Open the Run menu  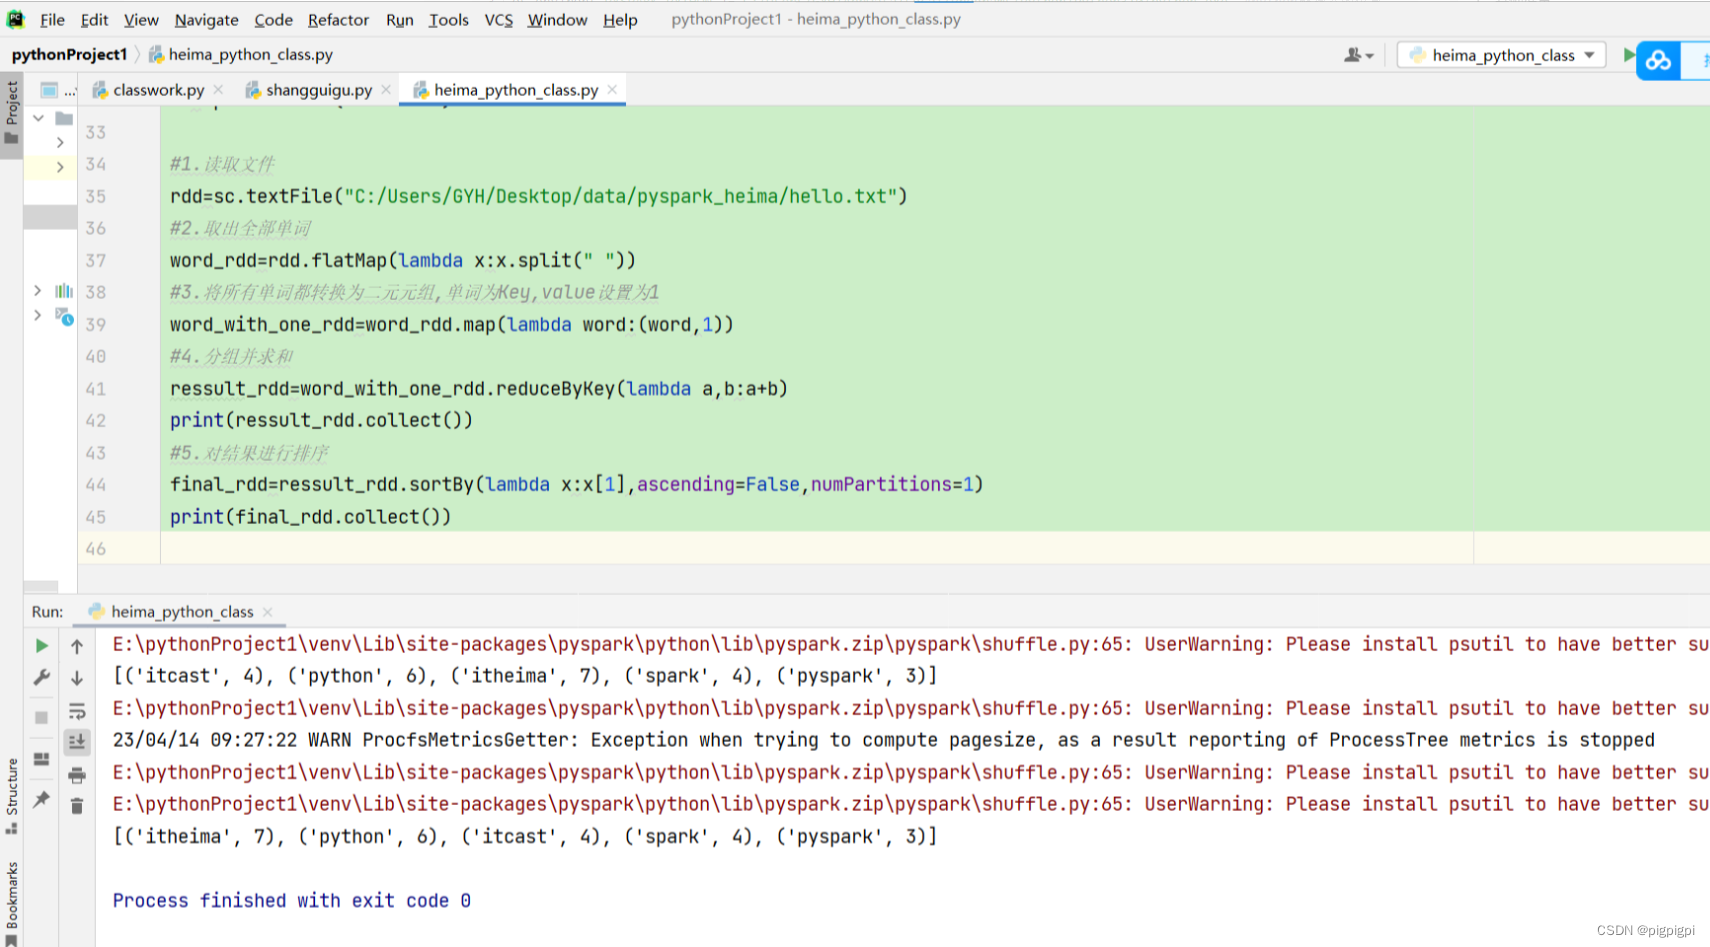click(399, 19)
